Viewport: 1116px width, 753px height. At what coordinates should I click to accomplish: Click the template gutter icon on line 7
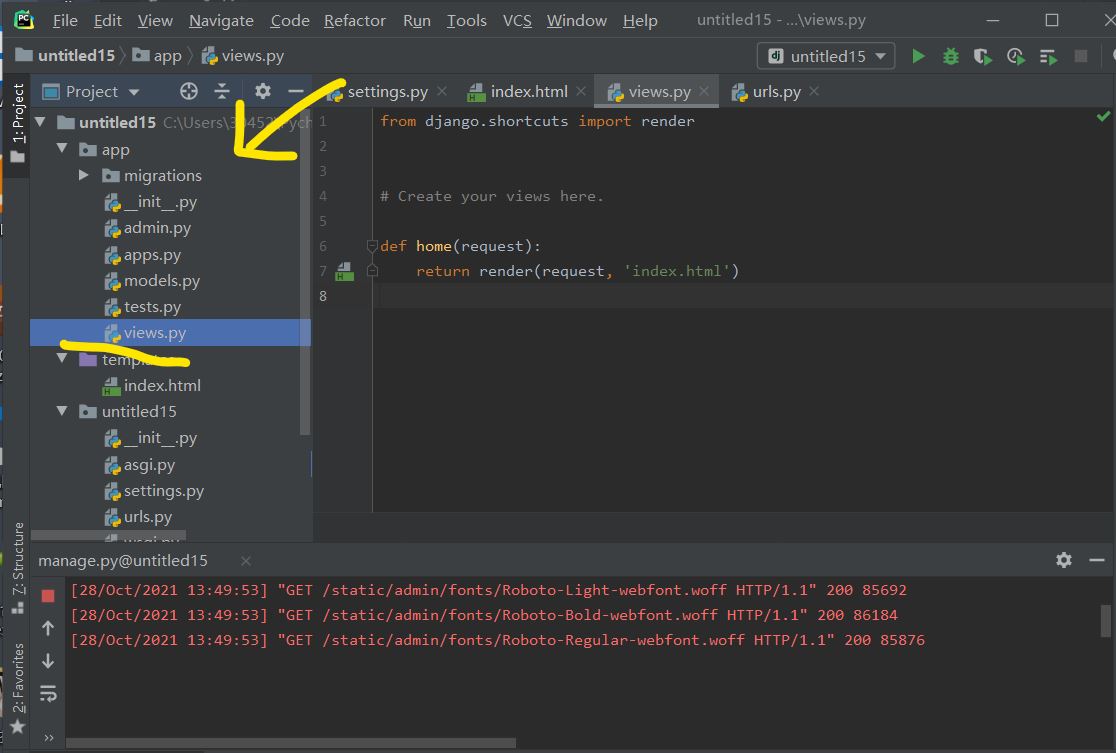point(343,271)
